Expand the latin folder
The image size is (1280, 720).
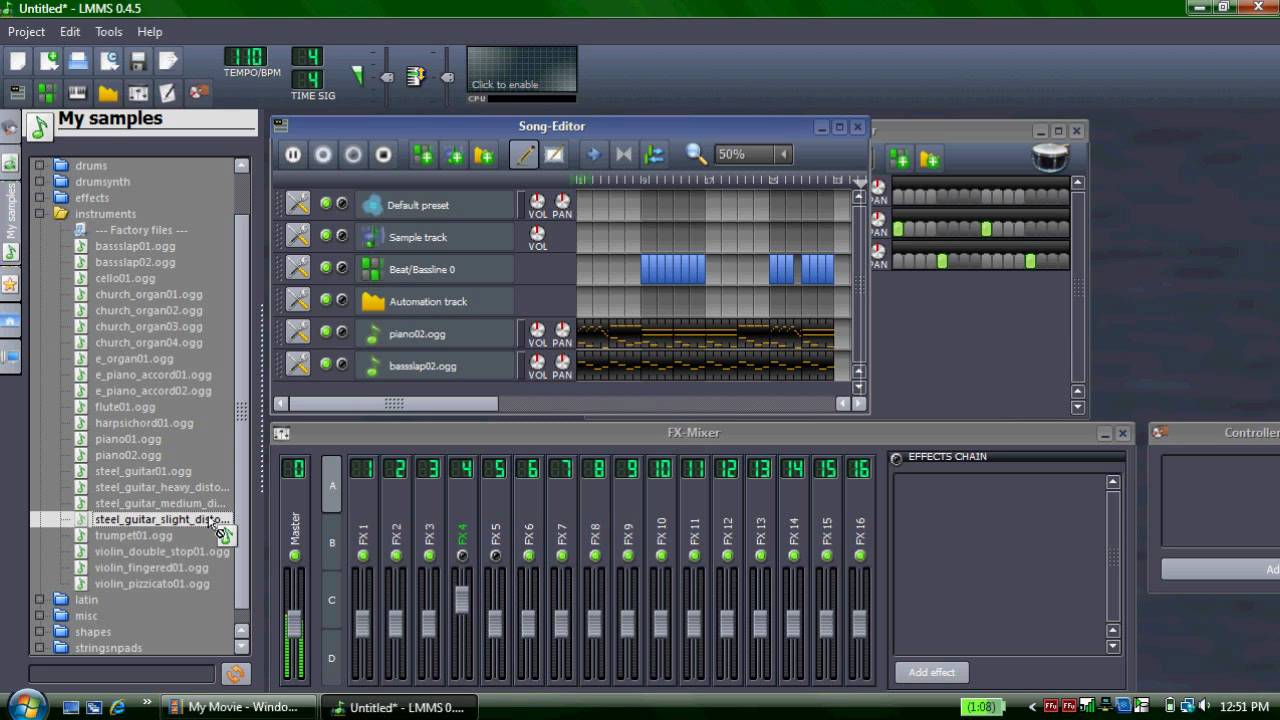click(40, 600)
